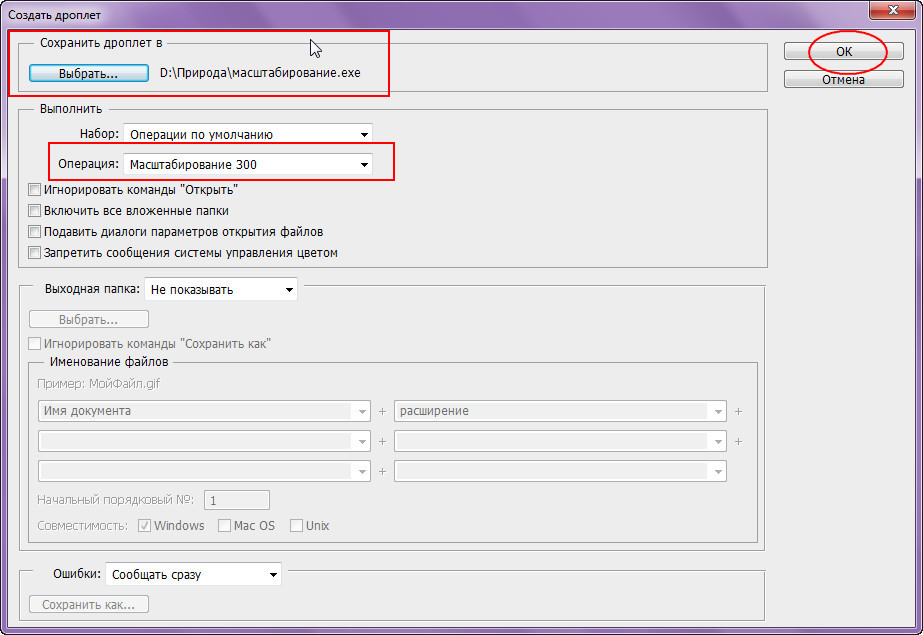Click the droplet path D:\Природа\масштабирование.exe
The height and width of the screenshot is (635, 923).
click(x=260, y=73)
